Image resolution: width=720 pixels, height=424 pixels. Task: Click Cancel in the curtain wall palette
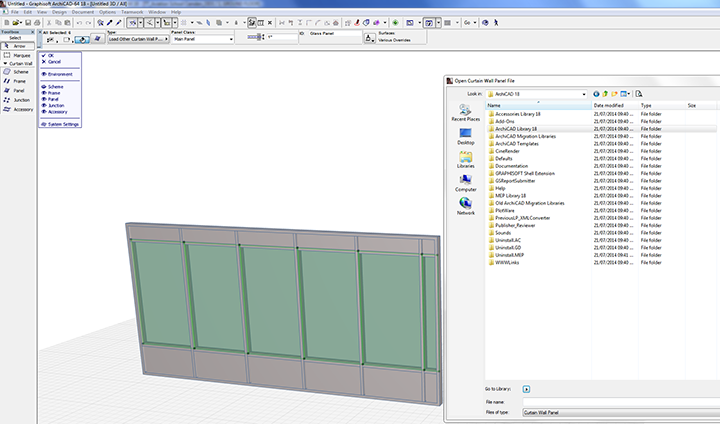(53, 62)
